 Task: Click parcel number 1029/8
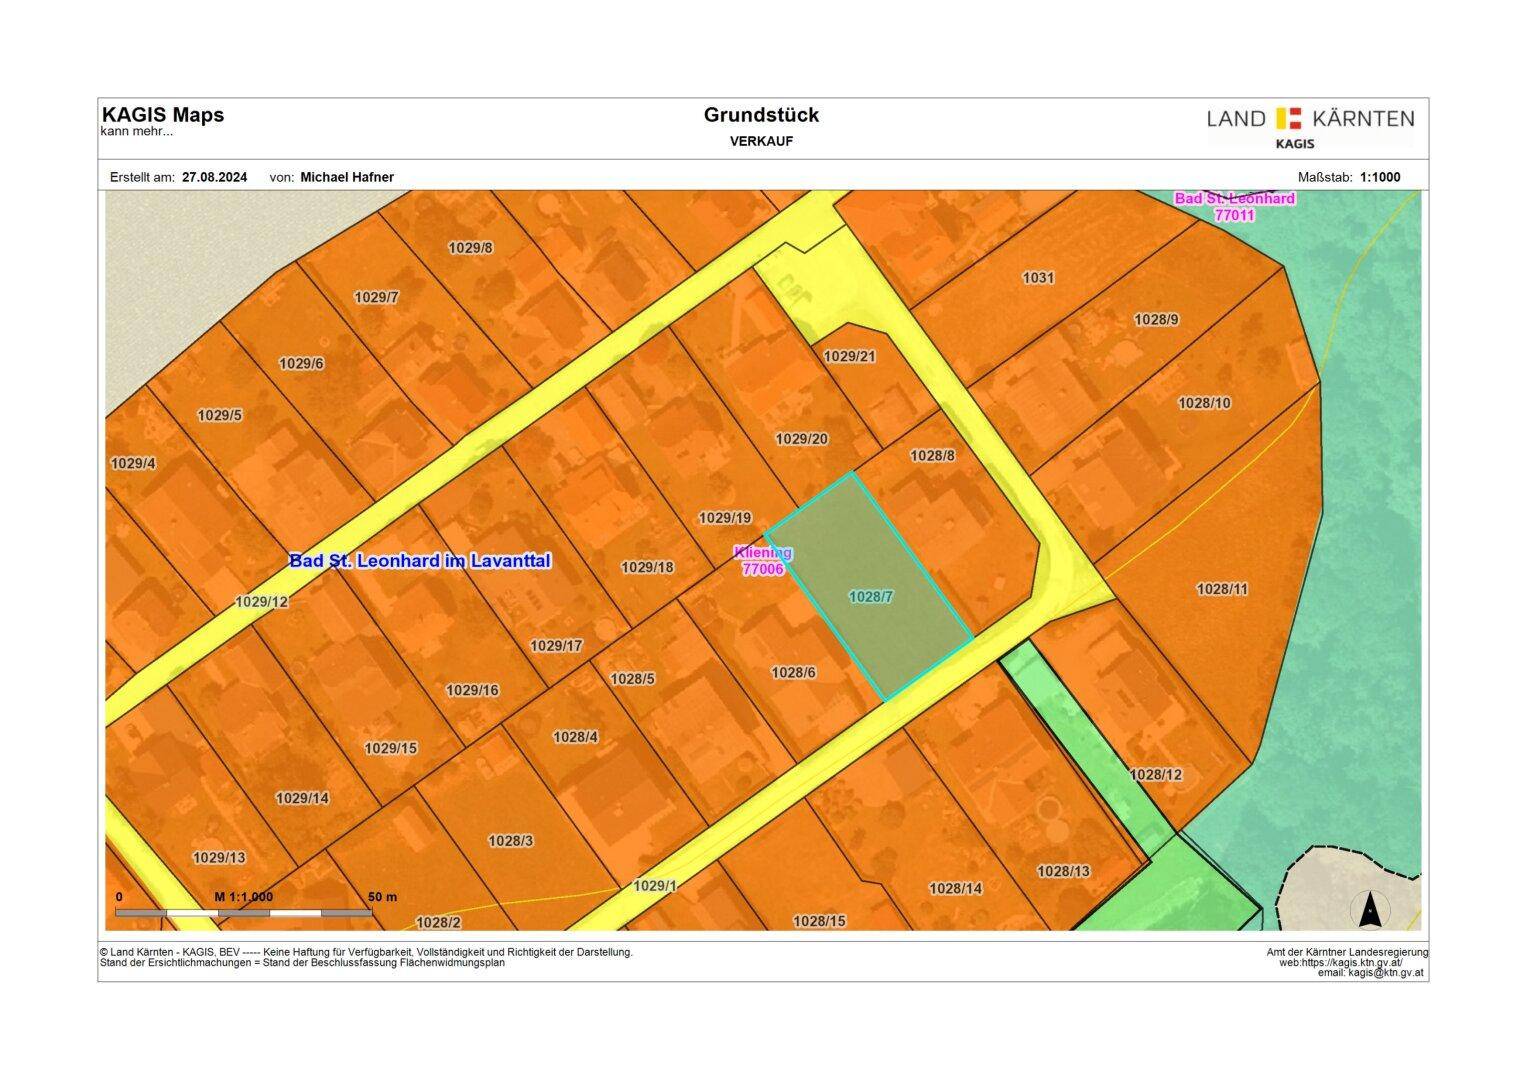click(x=470, y=247)
